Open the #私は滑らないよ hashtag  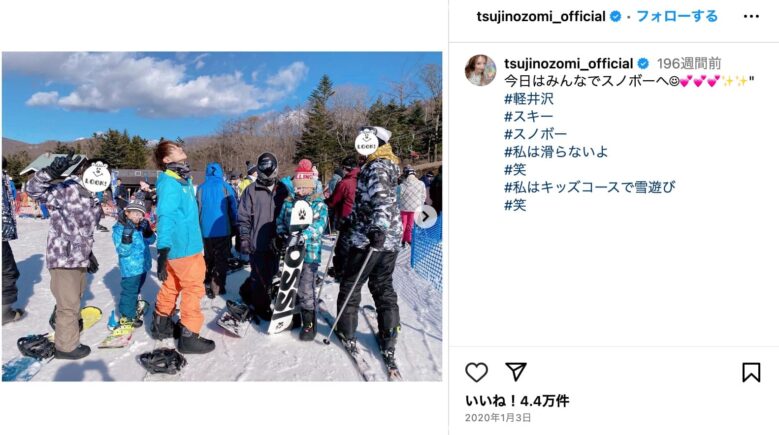556,152
